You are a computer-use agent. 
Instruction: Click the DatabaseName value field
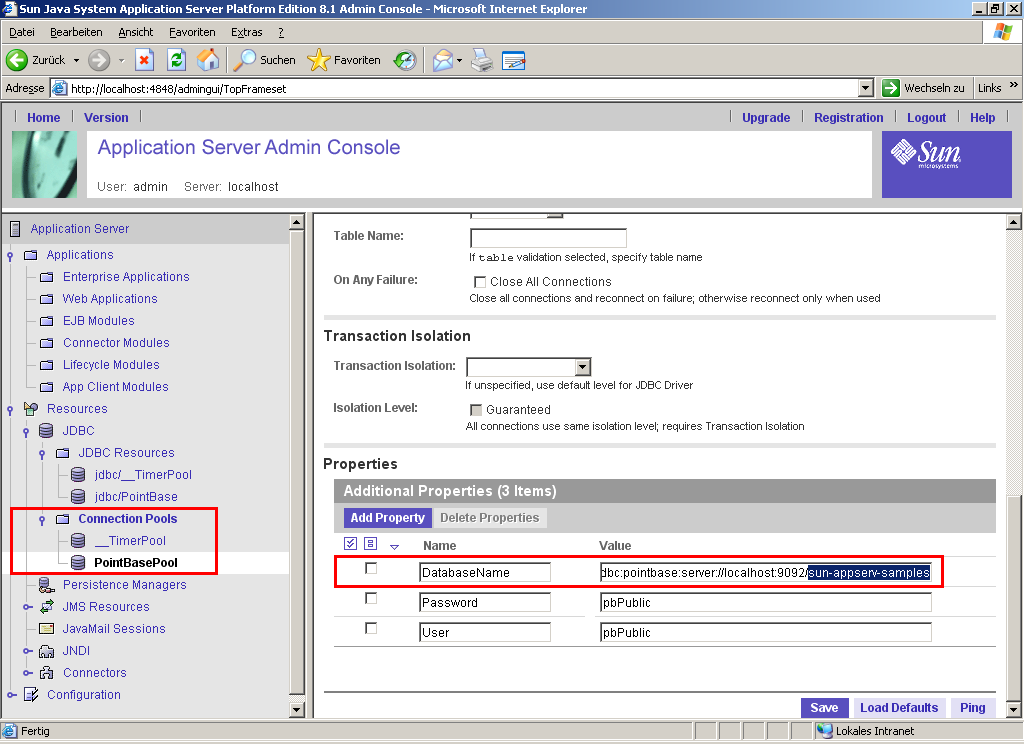(765, 572)
